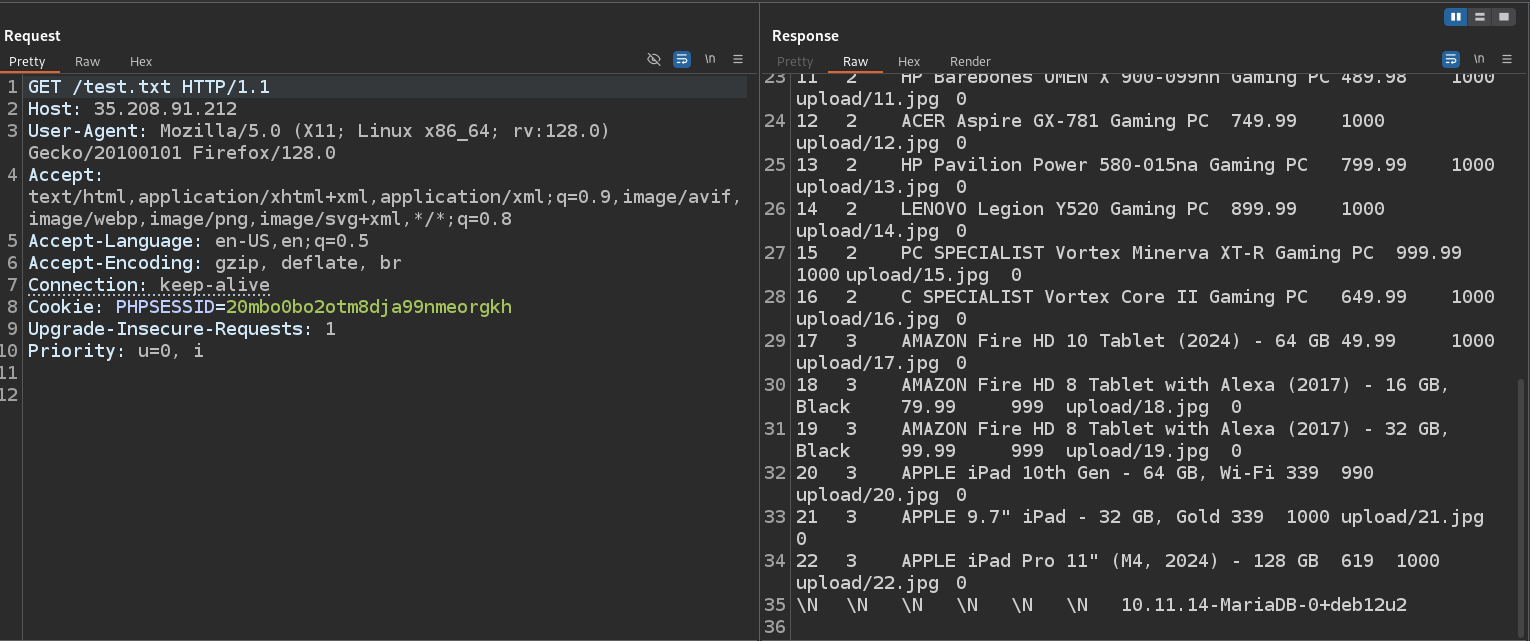Viewport: 1530px width, 641px height.
Task: Click empty request line number 12 in the gutter
Action: 10,395
